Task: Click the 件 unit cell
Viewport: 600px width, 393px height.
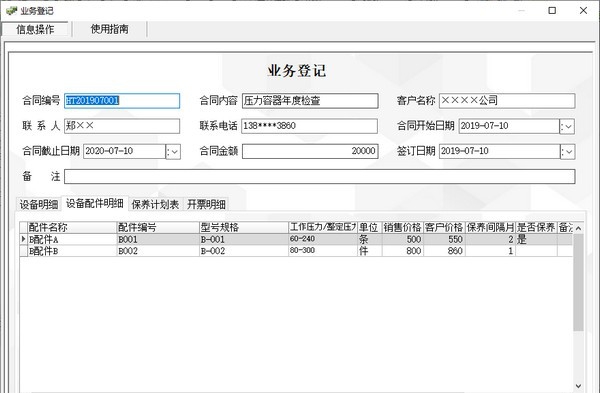Action: click(x=369, y=251)
